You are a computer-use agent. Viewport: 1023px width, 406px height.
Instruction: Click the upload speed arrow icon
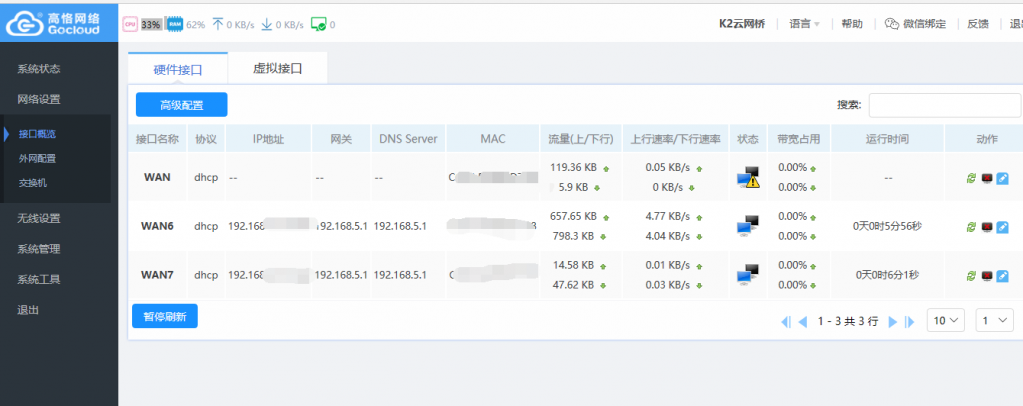219,24
